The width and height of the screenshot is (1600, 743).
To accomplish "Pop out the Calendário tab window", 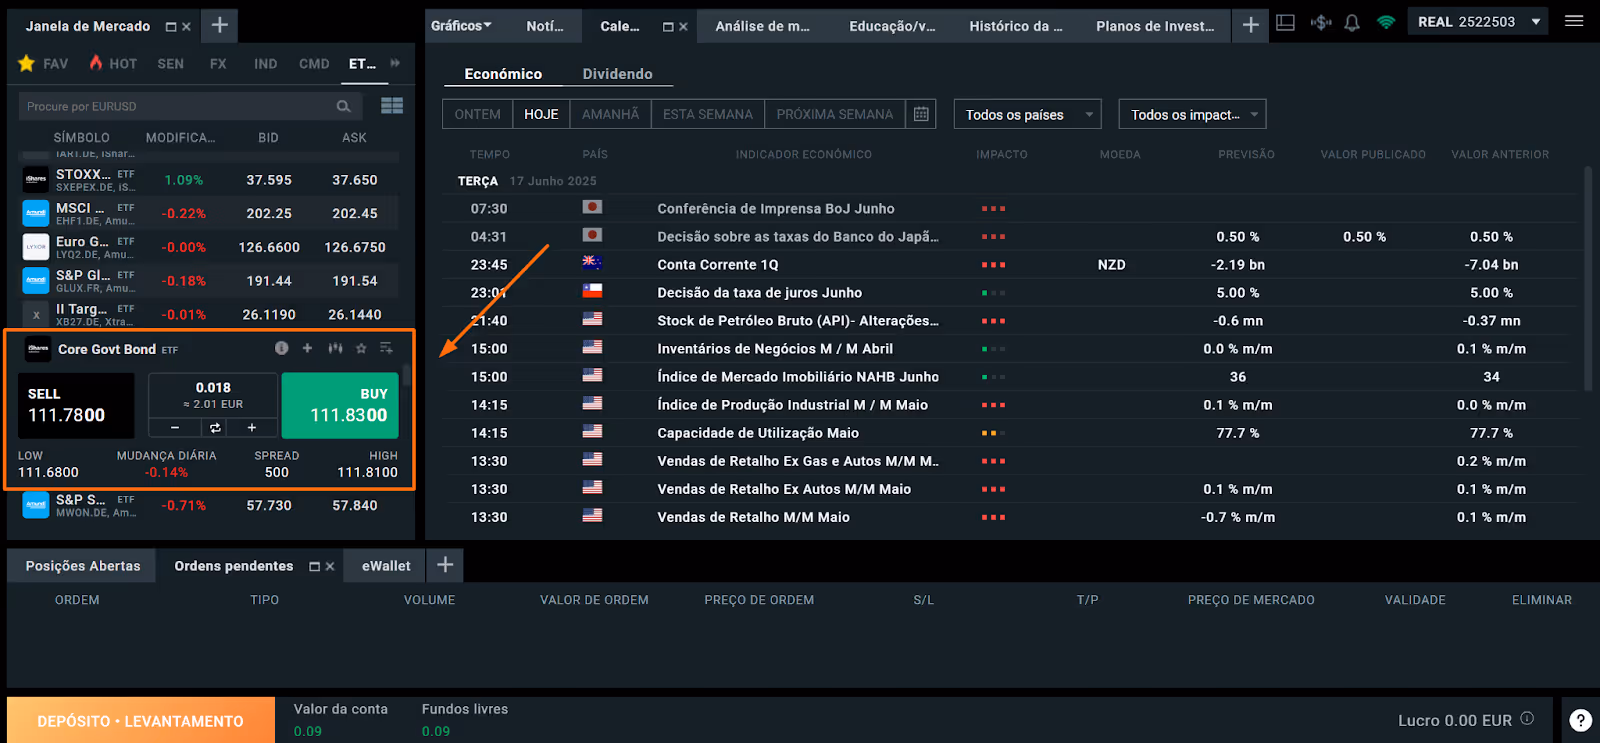I will pyautogui.click(x=668, y=27).
